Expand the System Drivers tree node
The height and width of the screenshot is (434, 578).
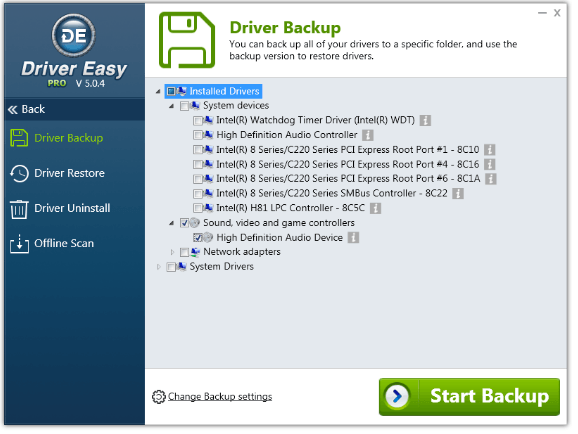coord(159,267)
